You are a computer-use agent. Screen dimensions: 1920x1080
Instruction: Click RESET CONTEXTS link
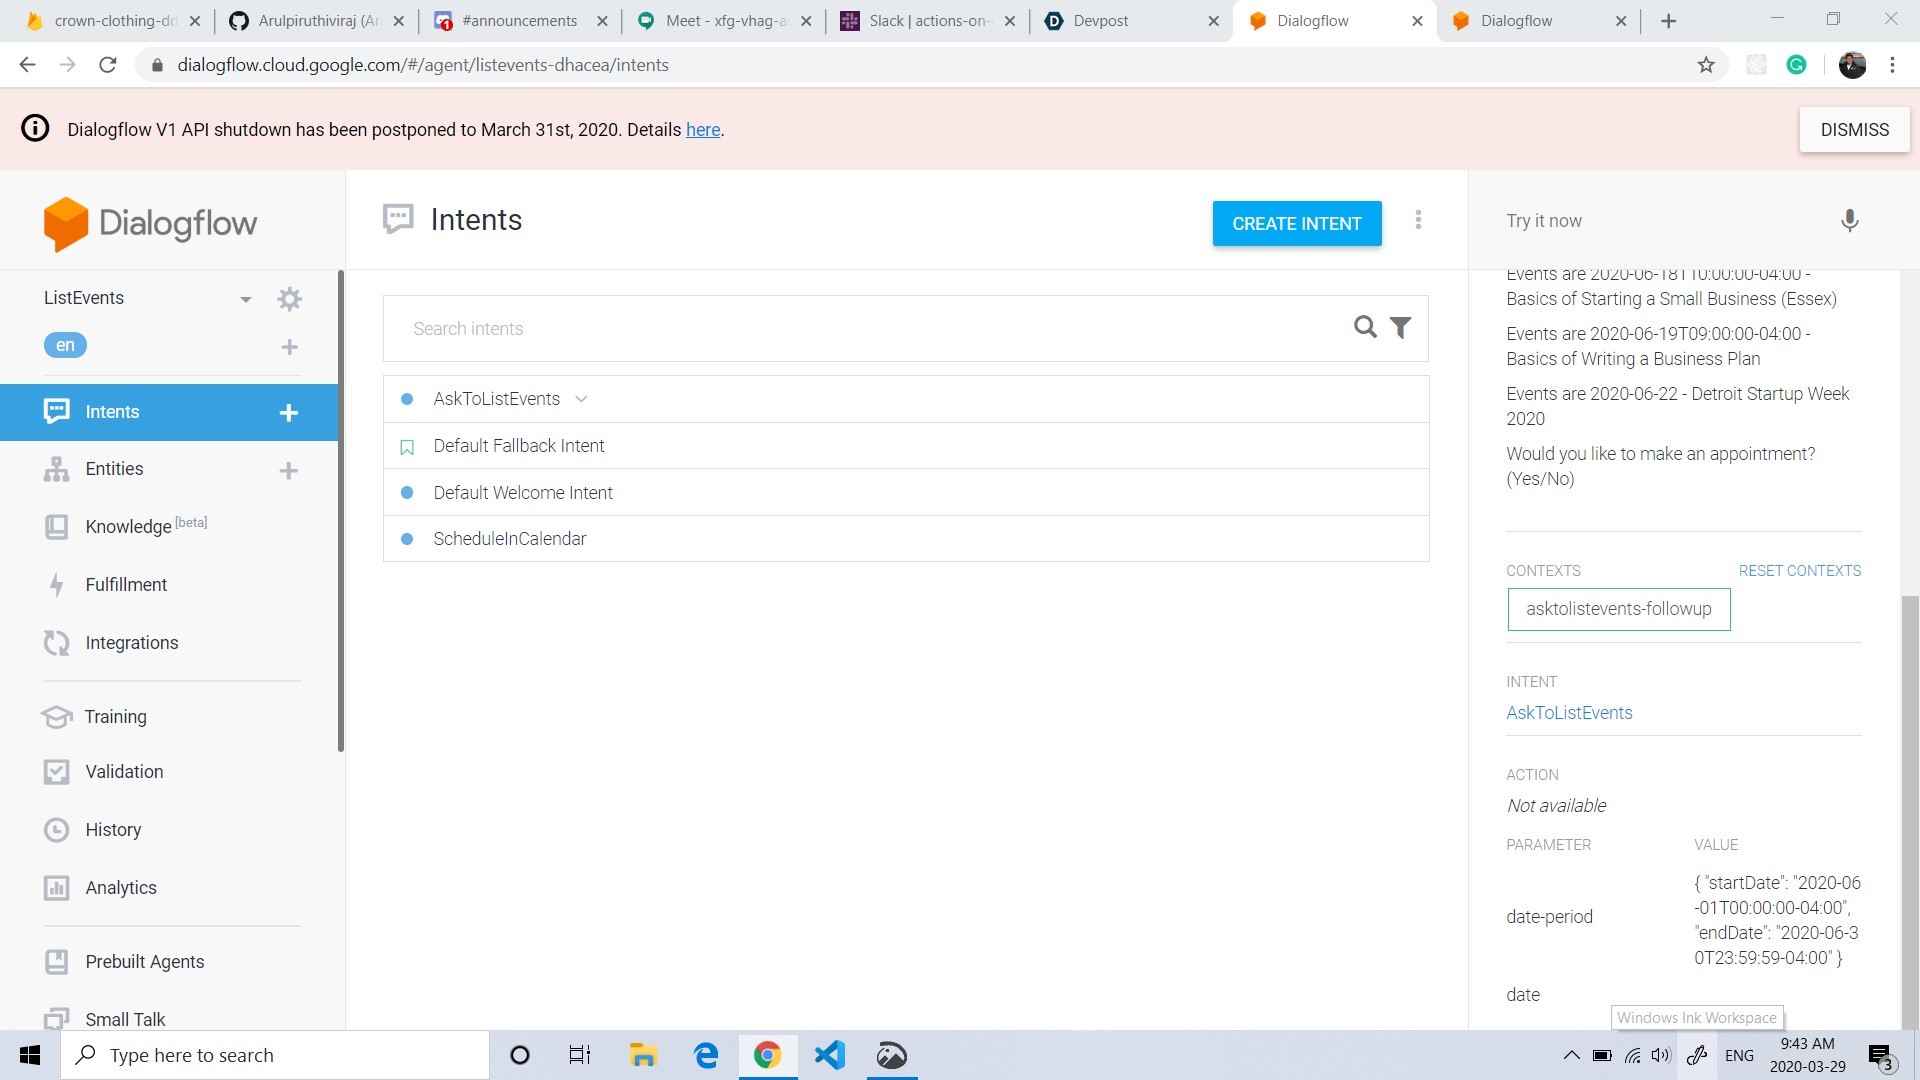(1799, 571)
